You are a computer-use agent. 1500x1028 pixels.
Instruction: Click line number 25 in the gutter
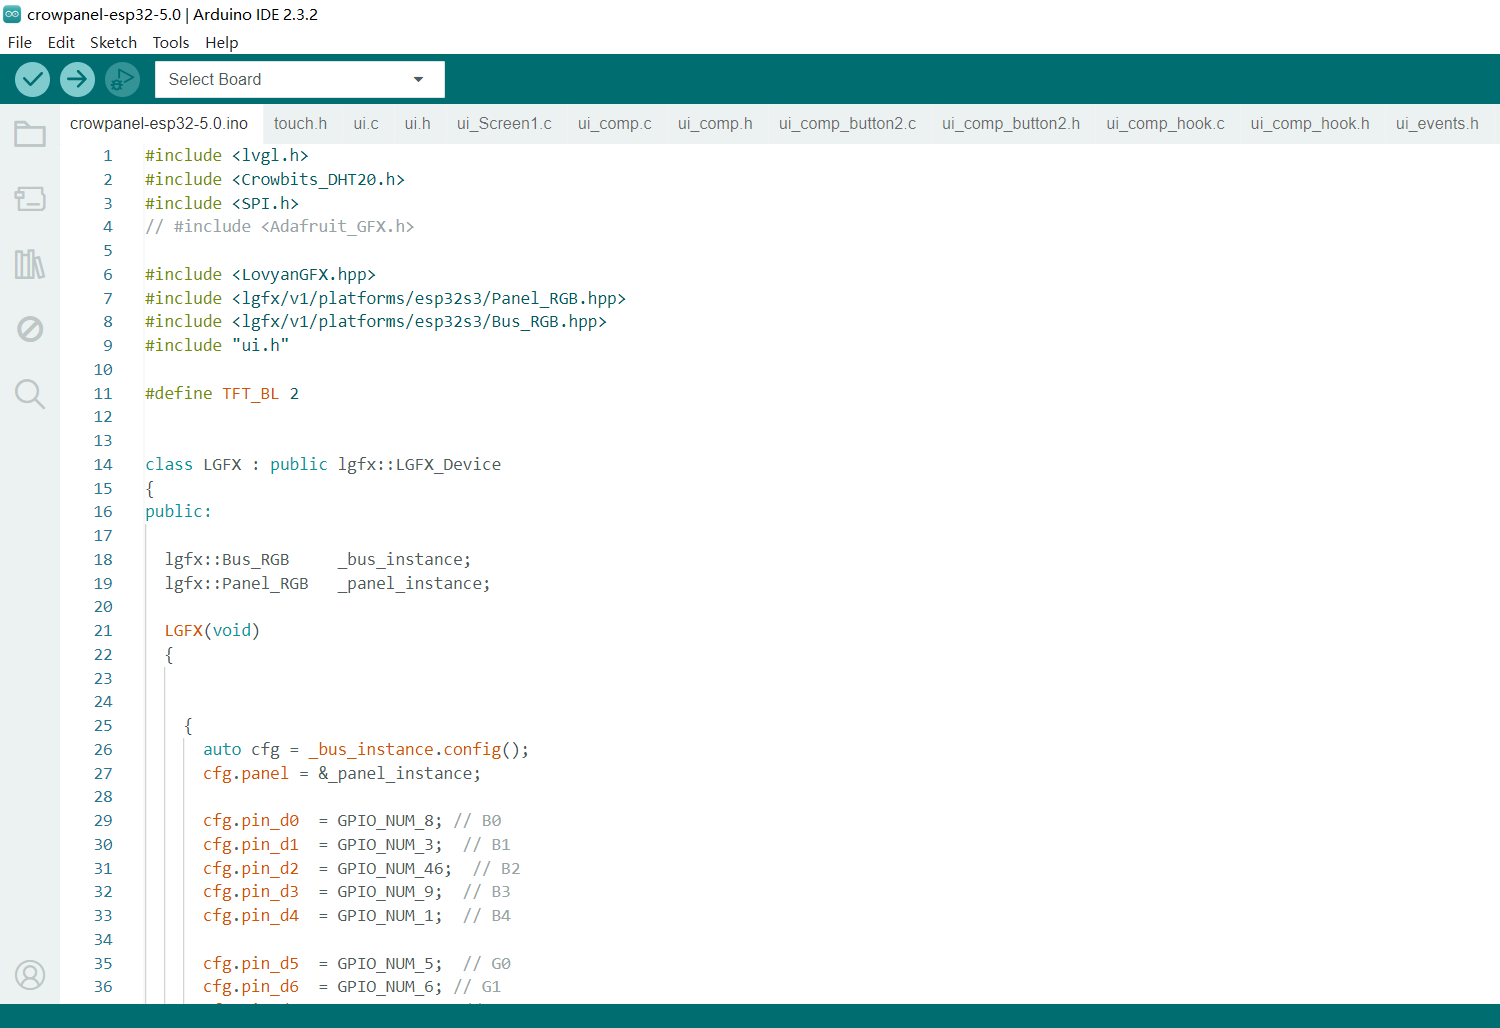coord(103,726)
